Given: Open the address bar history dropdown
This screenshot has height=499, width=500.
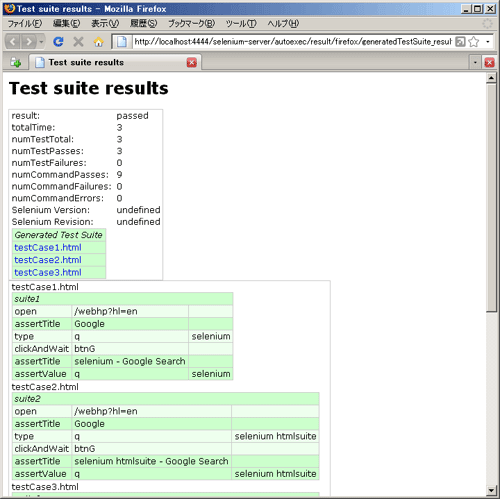Looking at the screenshot, I should coord(488,42).
